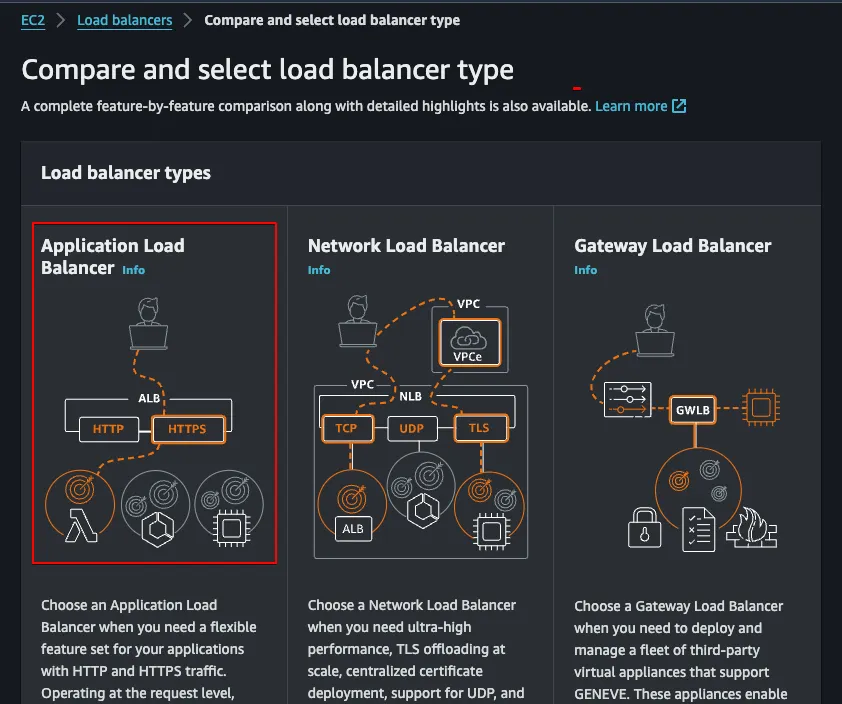Click the ALB target box in the NLB diagram

pyautogui.click(x=353, y=529)
